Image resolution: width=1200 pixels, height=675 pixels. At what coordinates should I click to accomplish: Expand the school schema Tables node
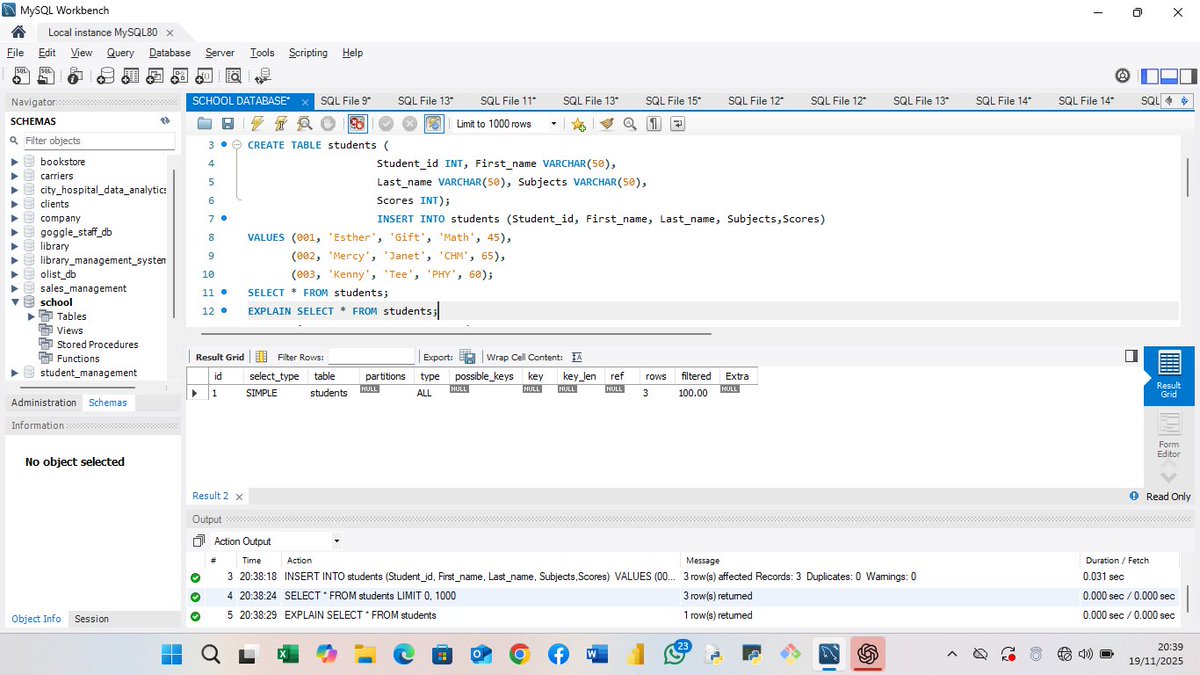tap(31, 316)
